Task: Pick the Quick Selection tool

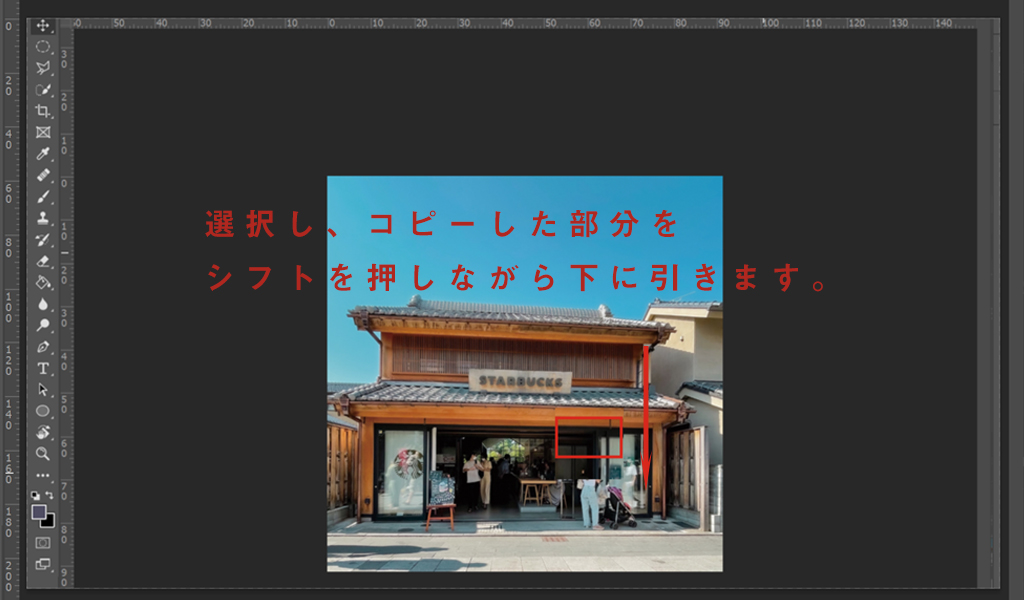Action: pyautogui.click(x=43, y=89)
